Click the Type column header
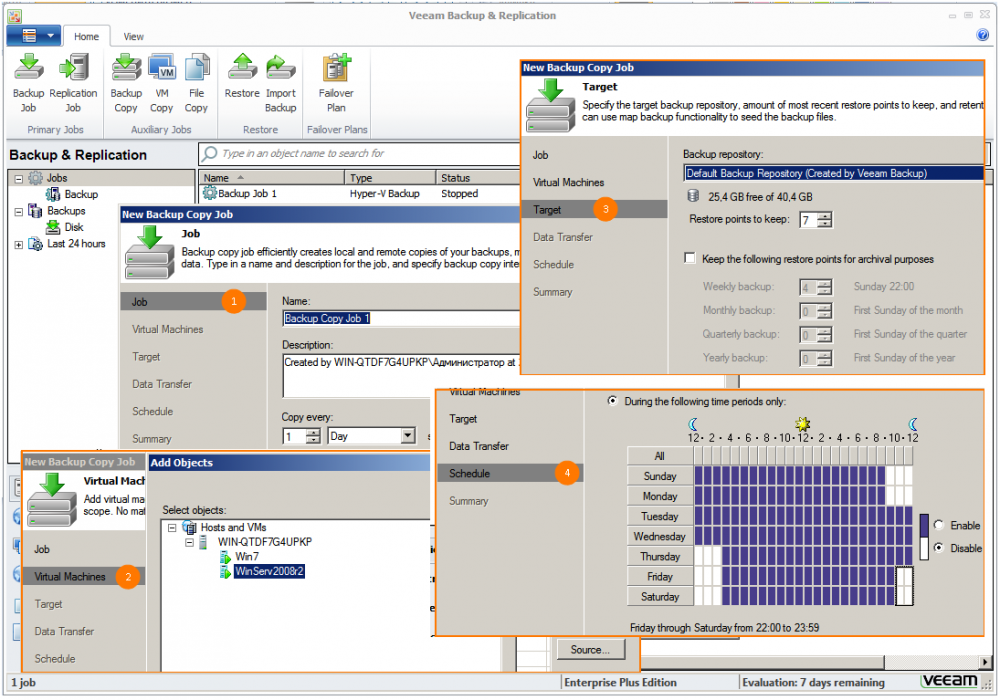1000x700 pixels. click(390, 178)
